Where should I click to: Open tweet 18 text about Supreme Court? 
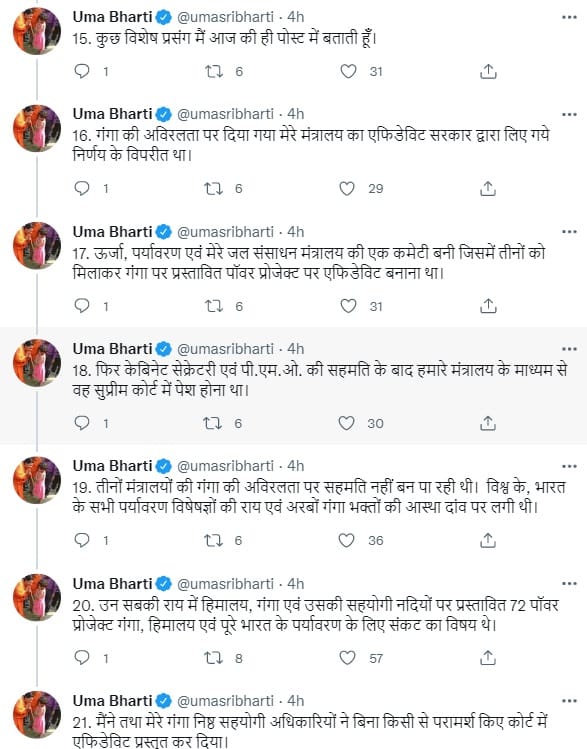320,380
